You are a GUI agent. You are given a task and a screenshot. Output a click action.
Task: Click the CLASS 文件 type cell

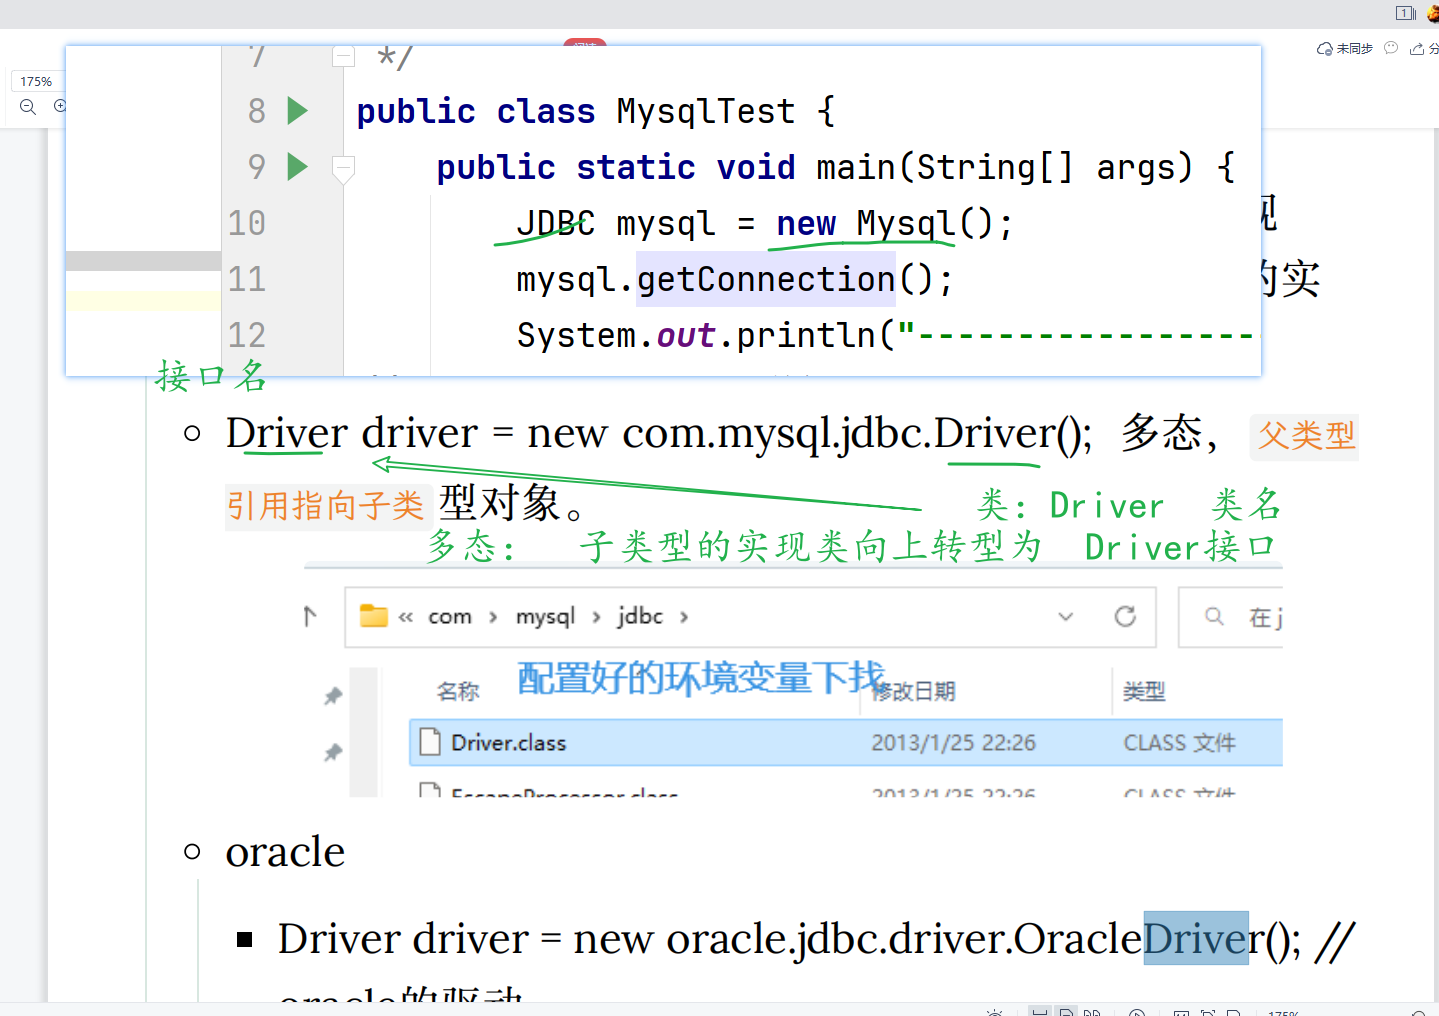(1179, 743)
